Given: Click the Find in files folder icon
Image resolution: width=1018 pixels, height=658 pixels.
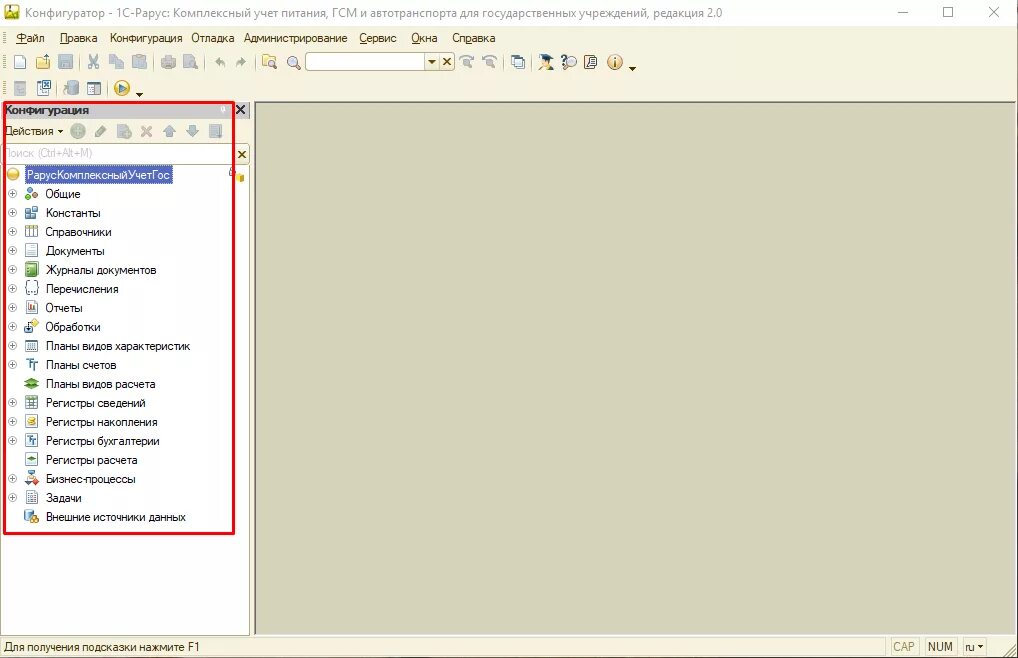Looking at the screenshot, I should tap(269, 62).
